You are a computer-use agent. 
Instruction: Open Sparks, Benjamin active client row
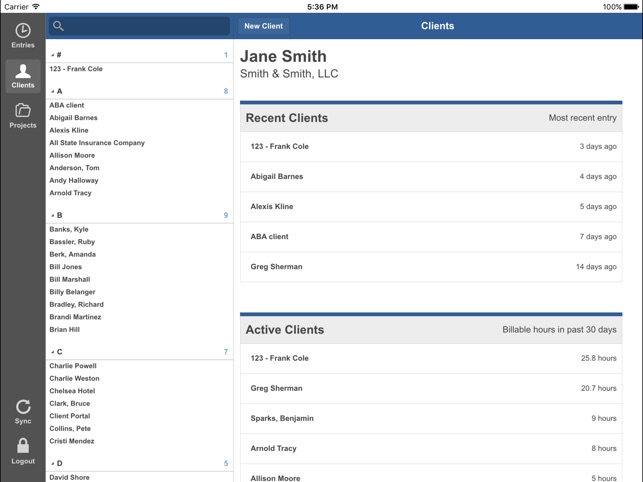pyautogui.click(x=431, y=418)
